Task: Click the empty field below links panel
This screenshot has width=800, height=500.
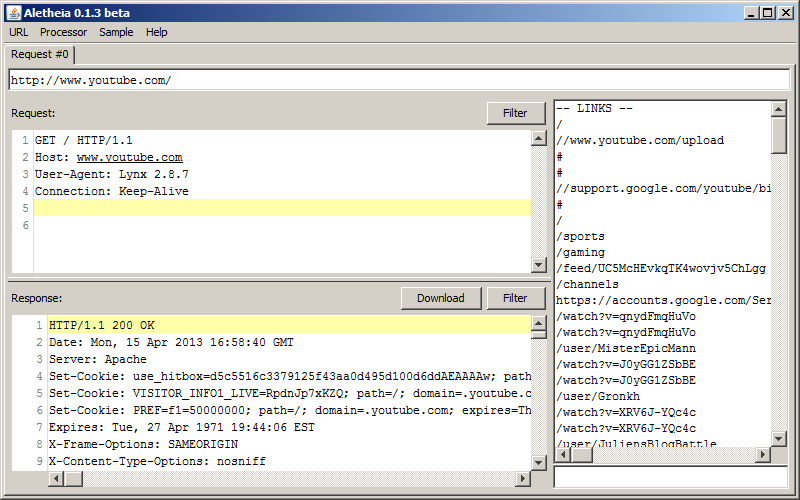Action: coord(671,477)
